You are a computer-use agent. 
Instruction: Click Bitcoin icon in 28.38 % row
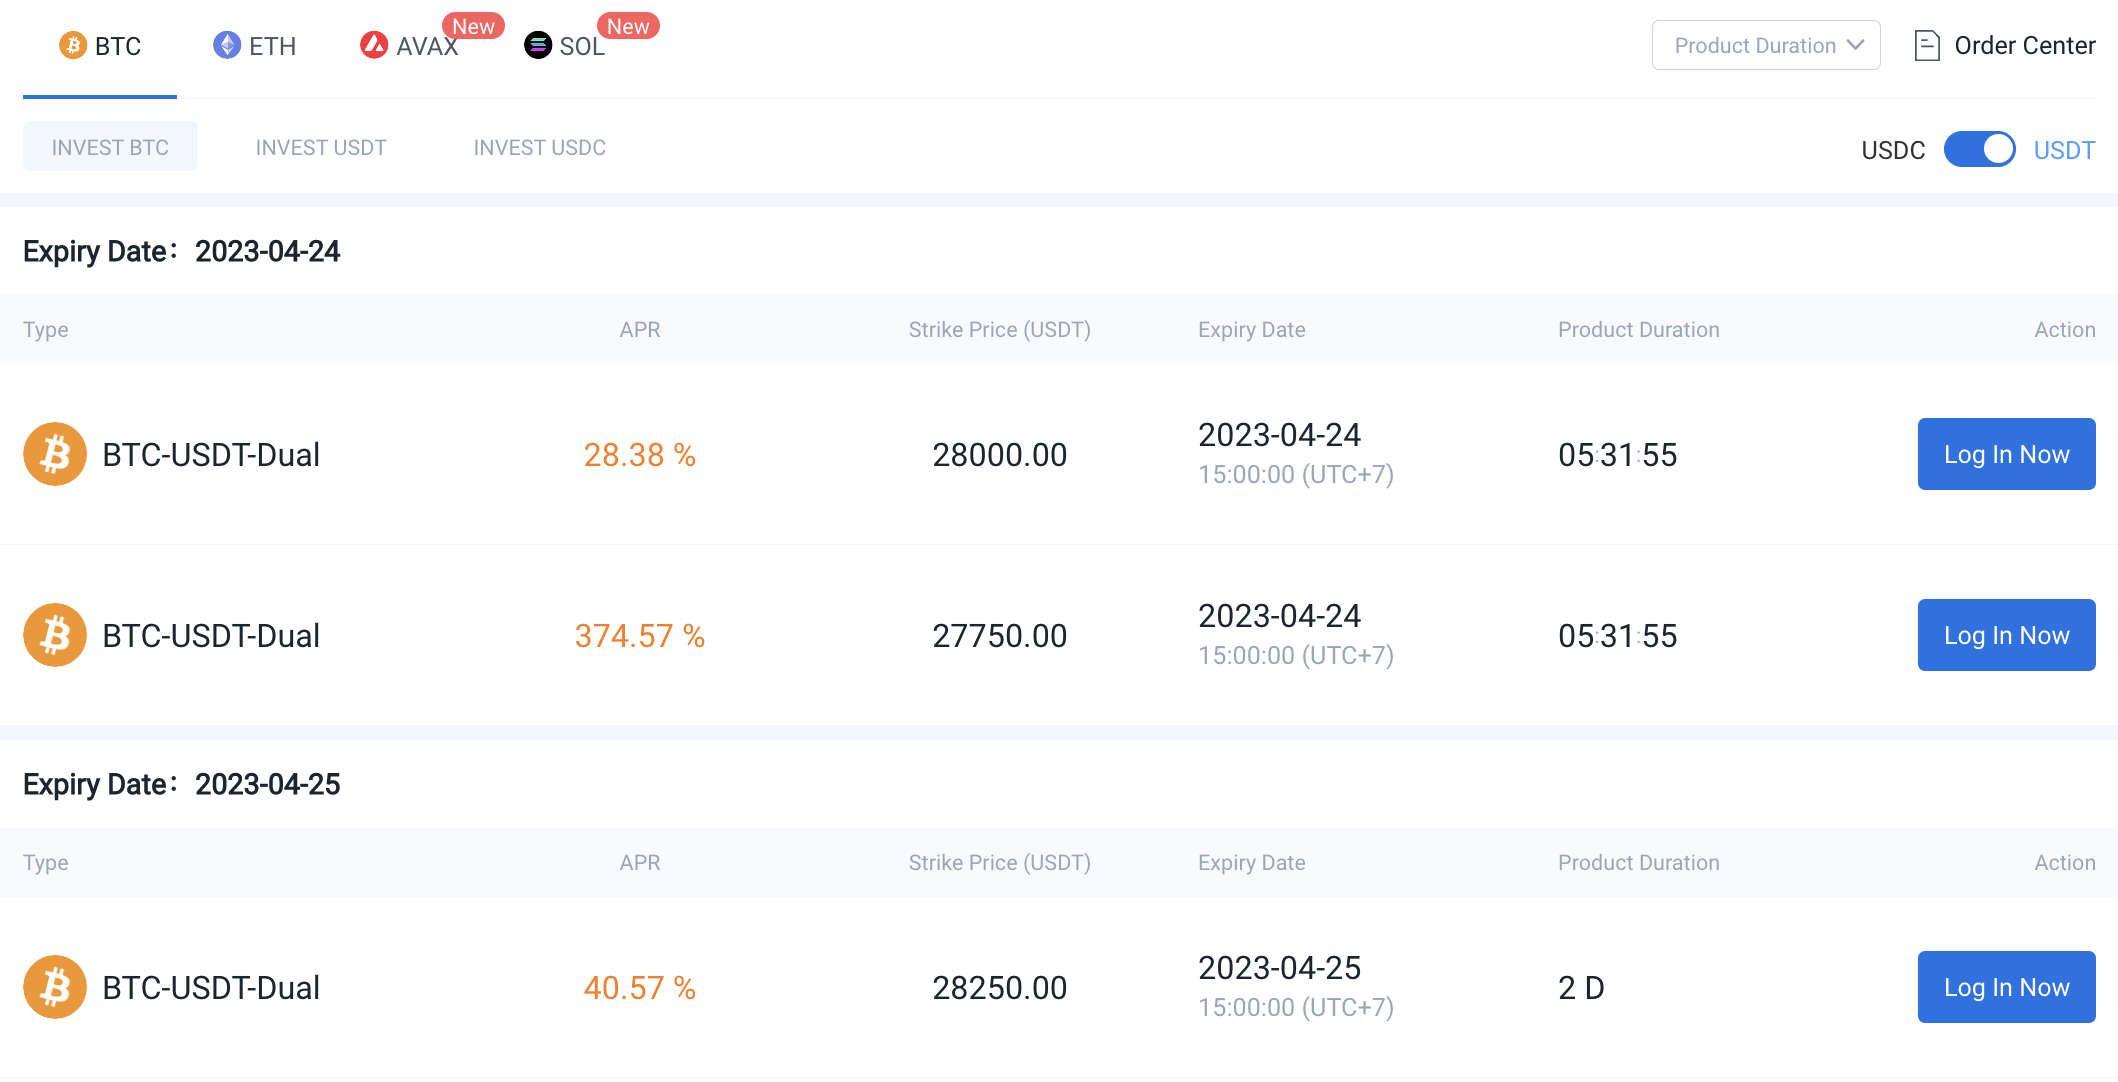55,454
